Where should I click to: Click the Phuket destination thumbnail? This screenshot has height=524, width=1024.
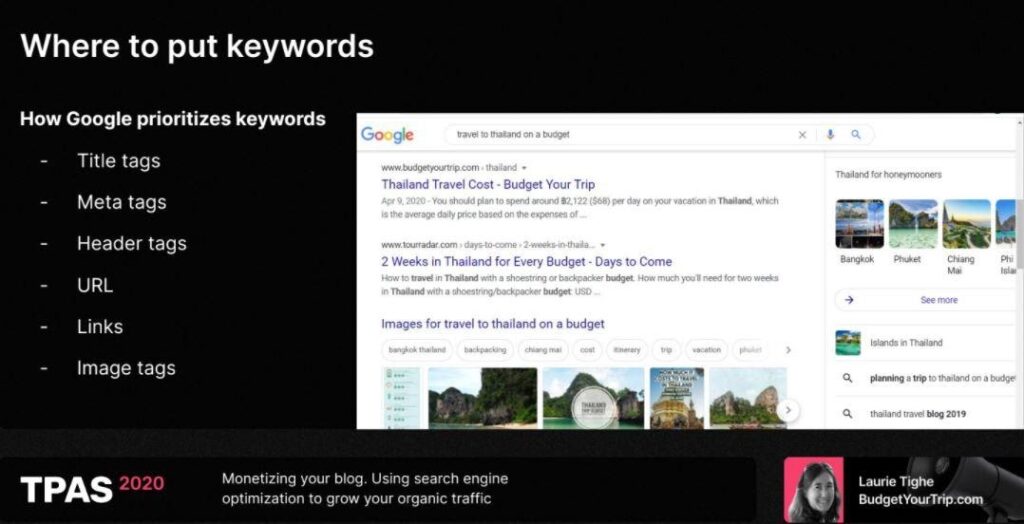click(912, 224)
